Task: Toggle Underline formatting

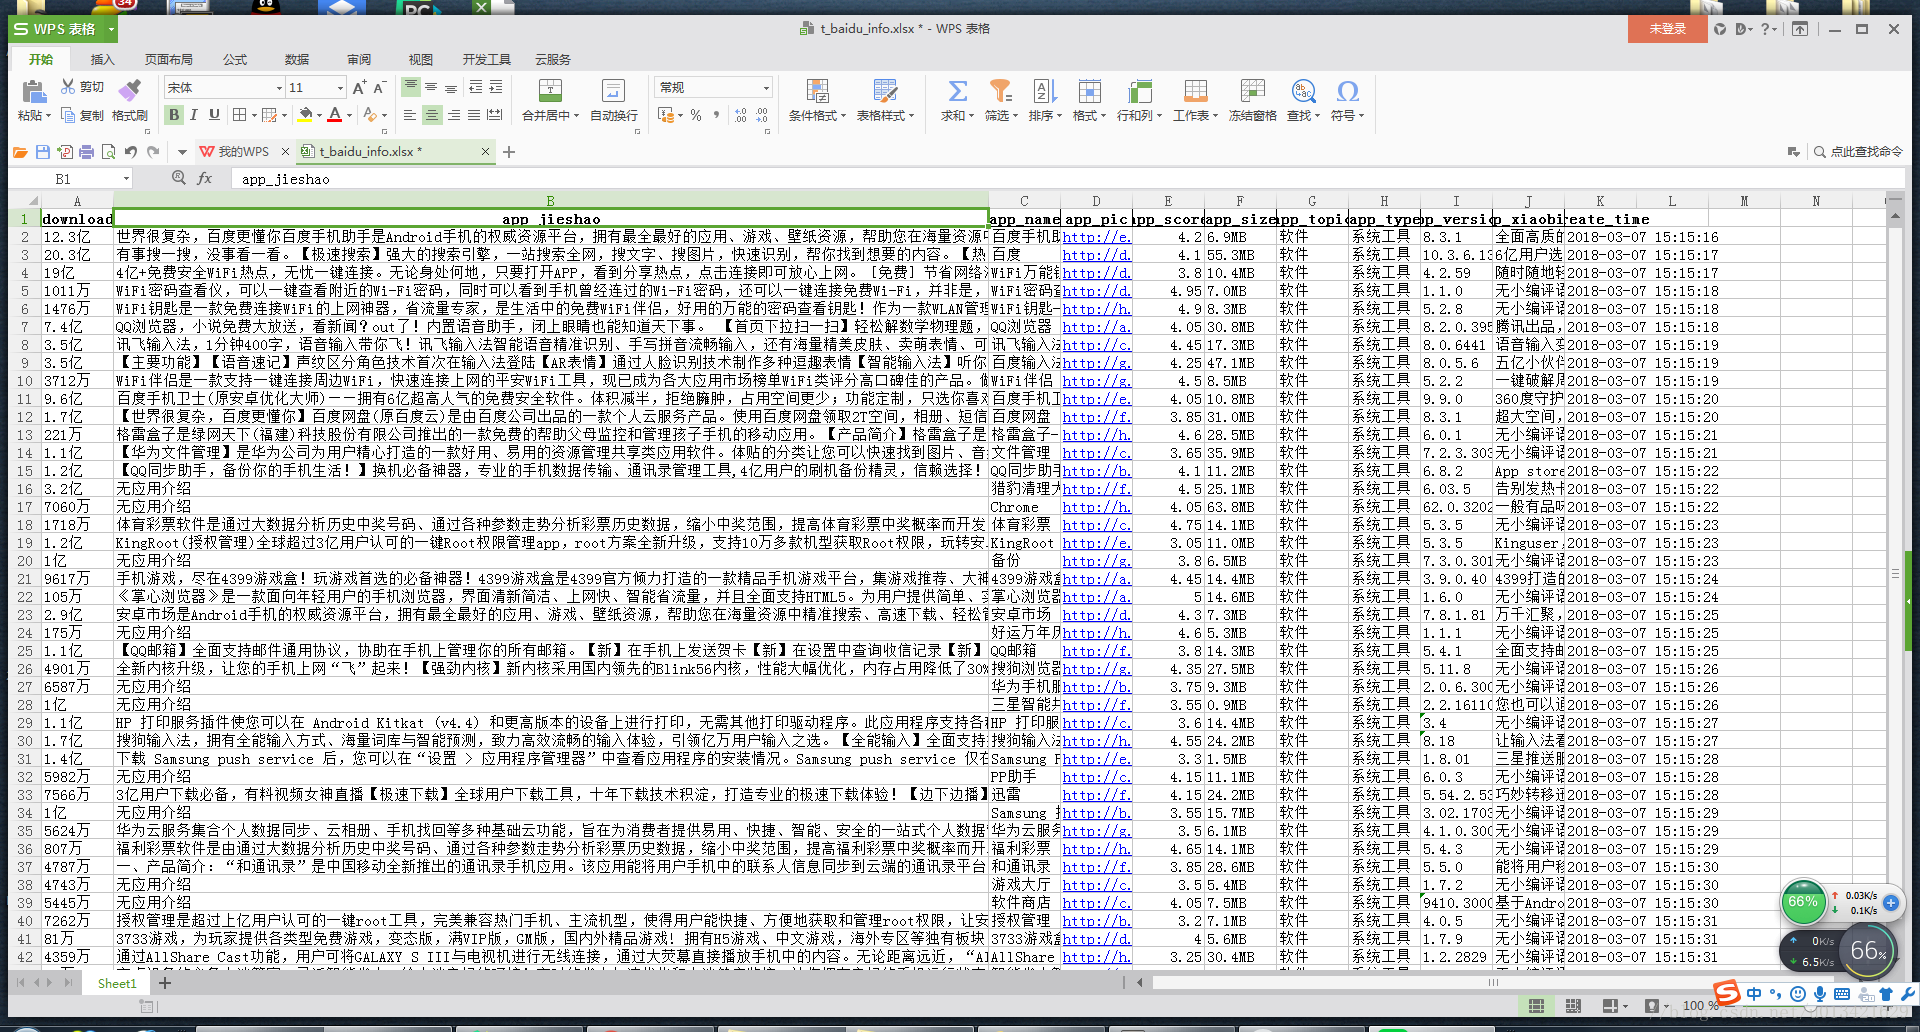Action: coord(214,116)
